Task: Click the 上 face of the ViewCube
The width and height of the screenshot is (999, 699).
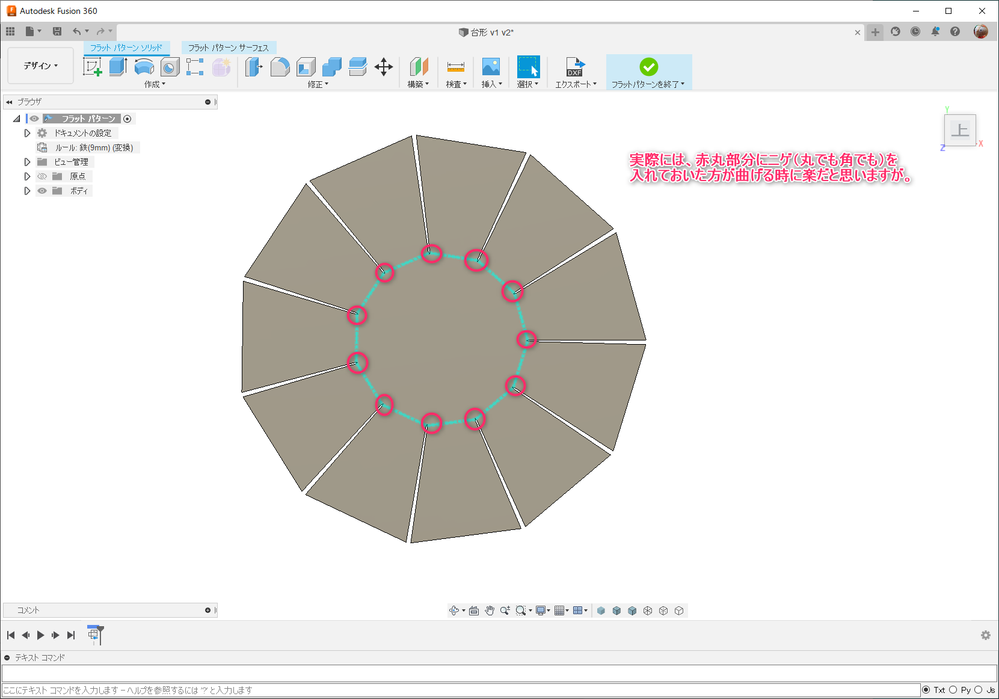Action: [x=959, y=130]
